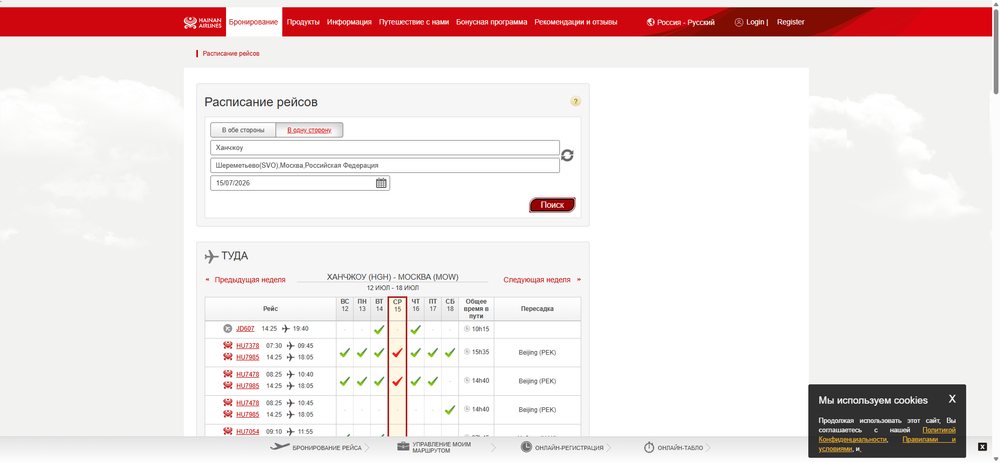Click the globe icon beside Россия - Русский

(651, 22)
